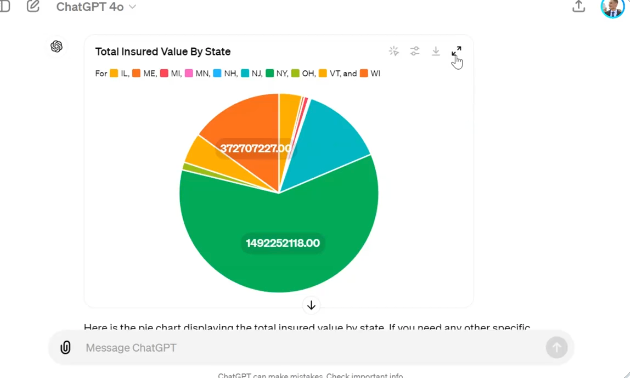Image resolution: width=630 pixels, height=378 pixels.
Task: Select the IL yellow legend swatch
Action: (114, 73)
